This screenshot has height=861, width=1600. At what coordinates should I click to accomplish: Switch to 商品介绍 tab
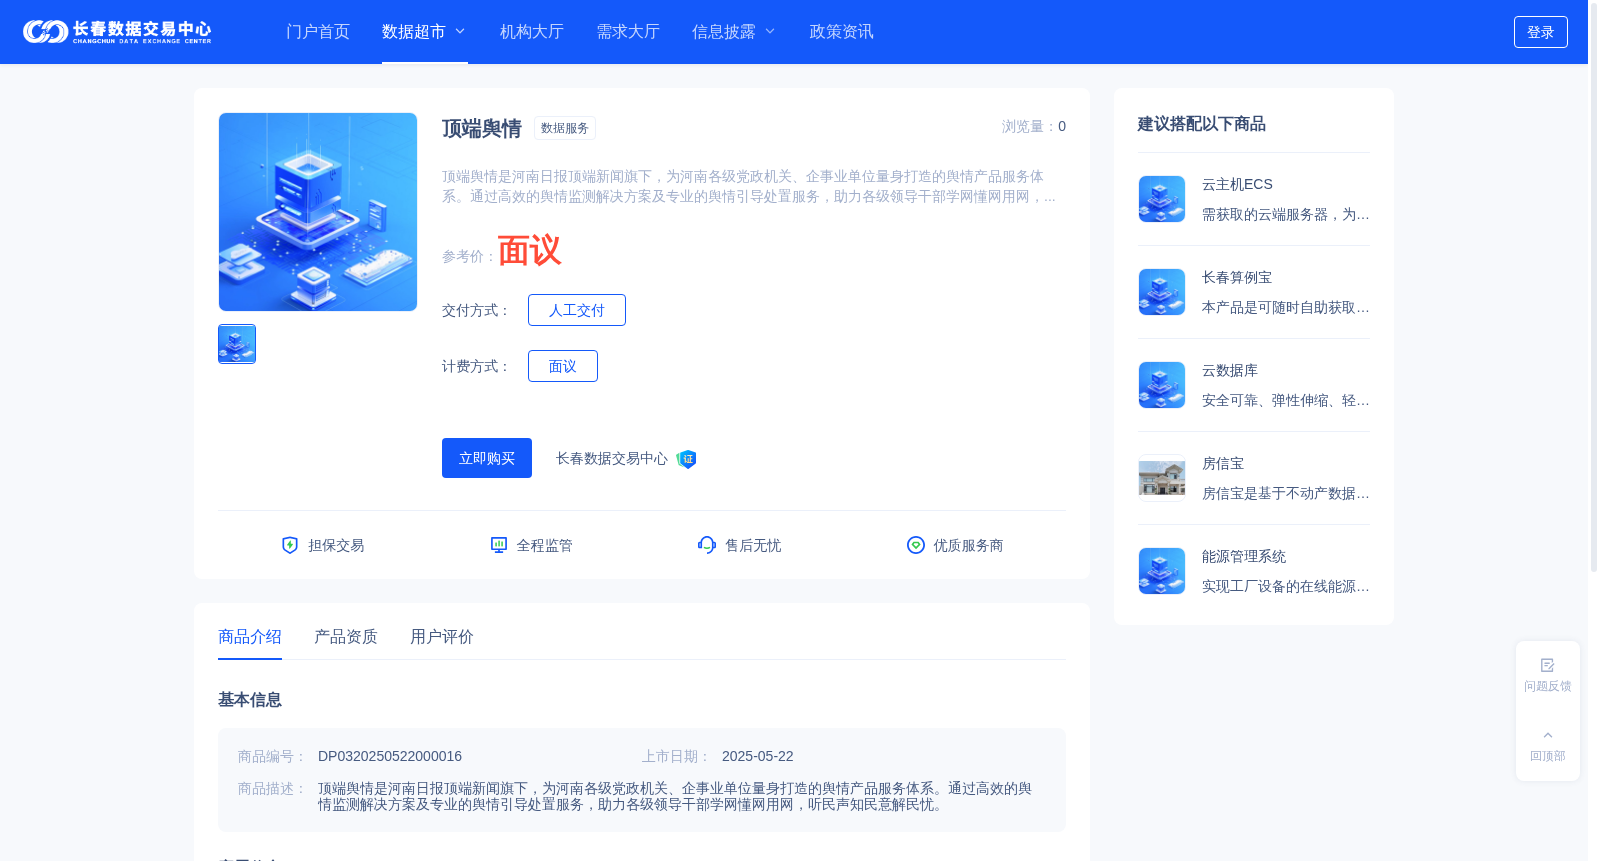pyautogui.click(x=250, y=637)
